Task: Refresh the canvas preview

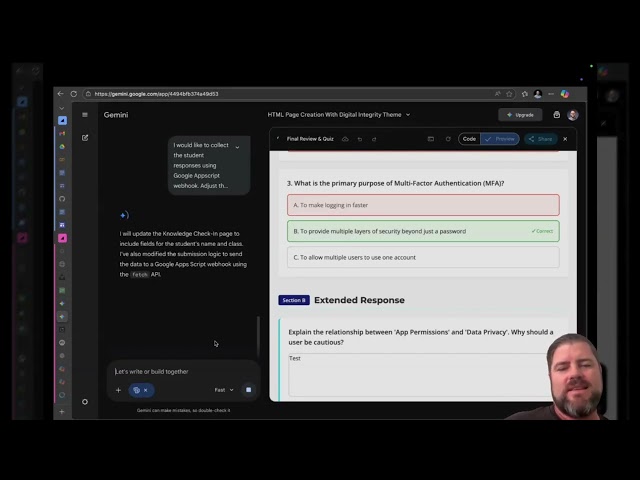Action: (448, 139)
